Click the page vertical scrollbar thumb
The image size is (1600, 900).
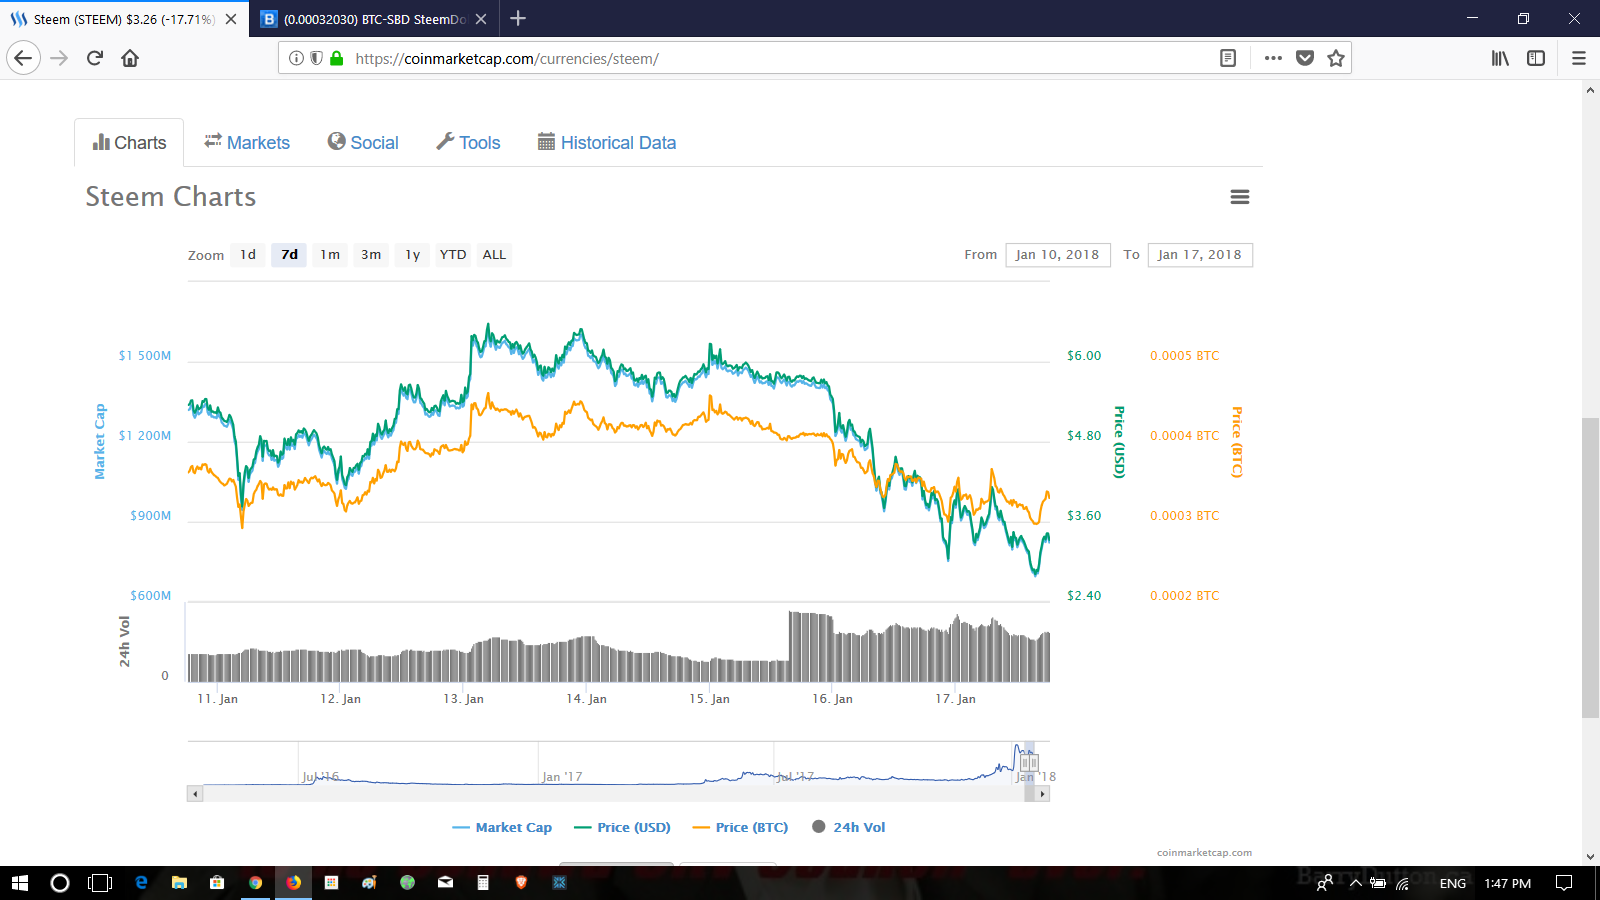pyautogui.click(x=1590, y=568)
